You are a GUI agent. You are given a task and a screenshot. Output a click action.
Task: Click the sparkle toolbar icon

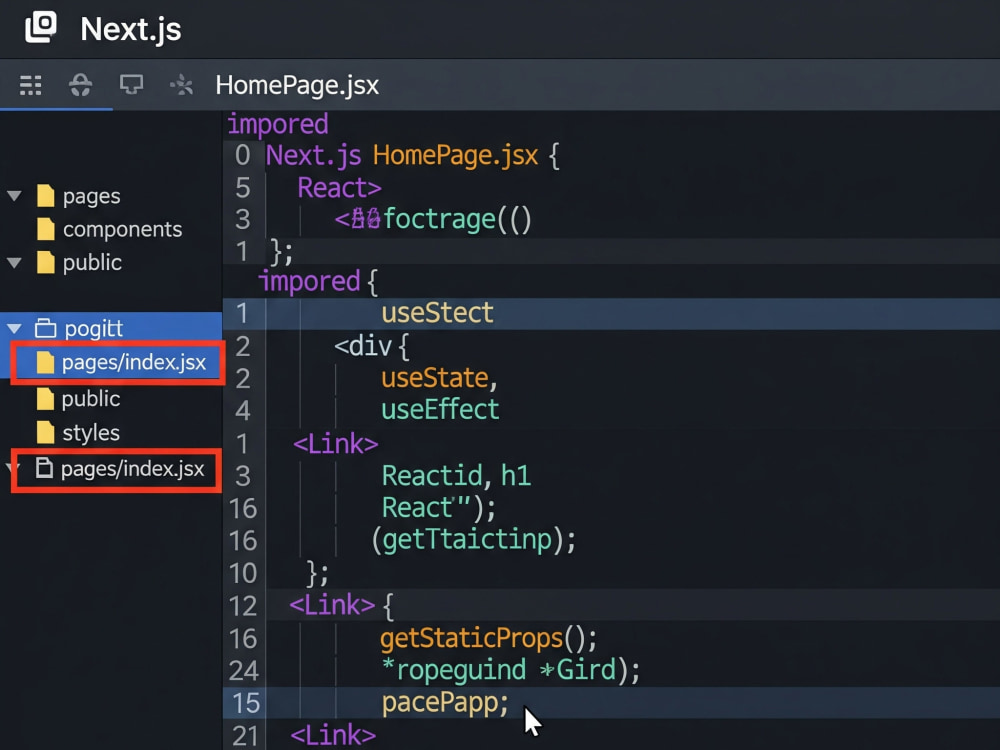coord(182,85)
